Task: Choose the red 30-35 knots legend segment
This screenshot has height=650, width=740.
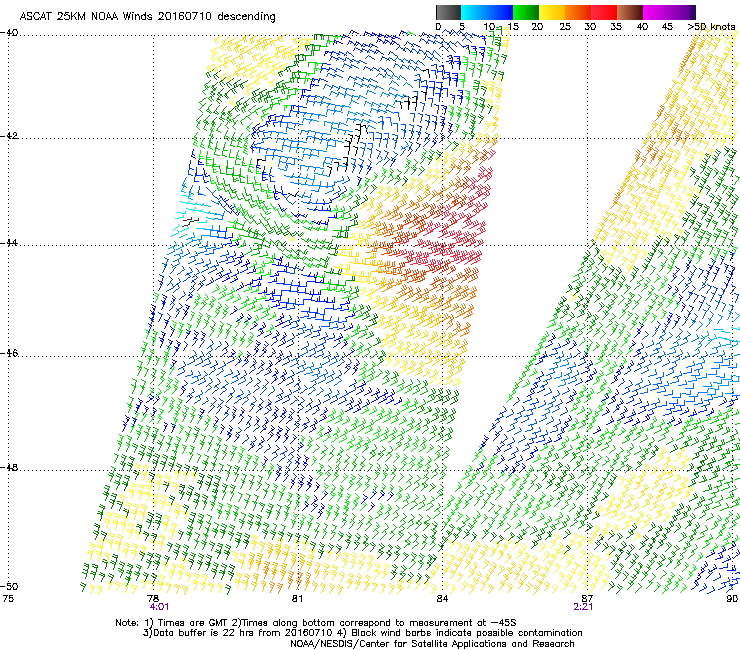Action: [604, 12]
